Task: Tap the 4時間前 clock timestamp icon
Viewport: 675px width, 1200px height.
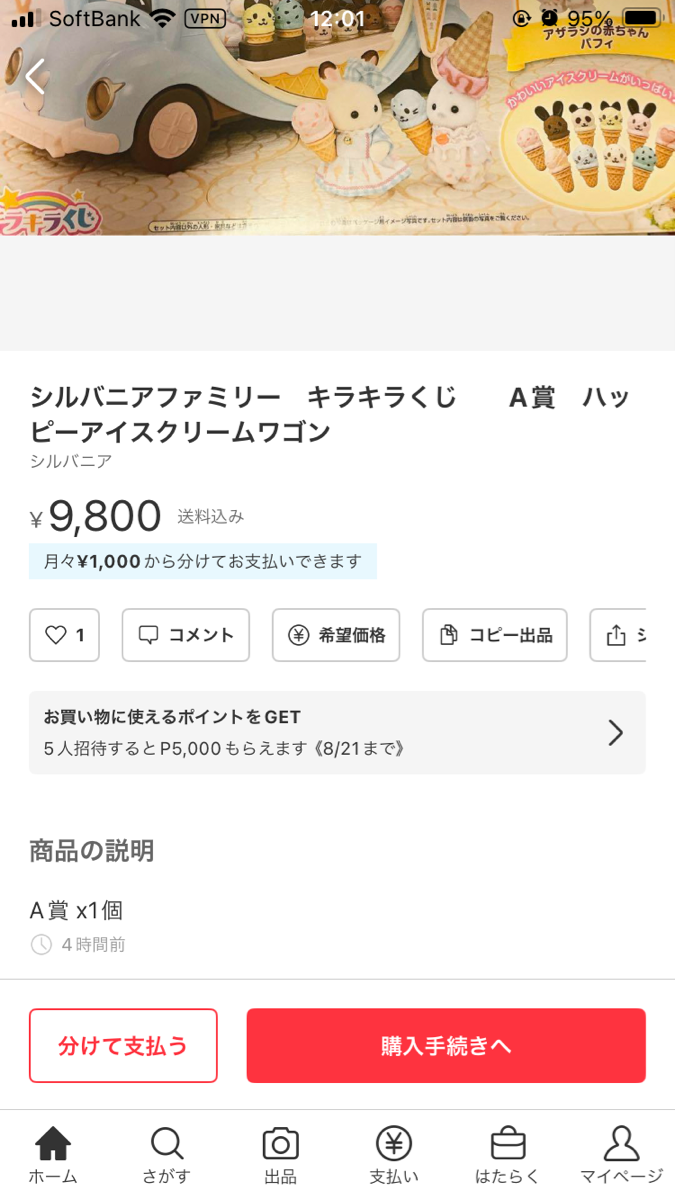Action: 41,944
